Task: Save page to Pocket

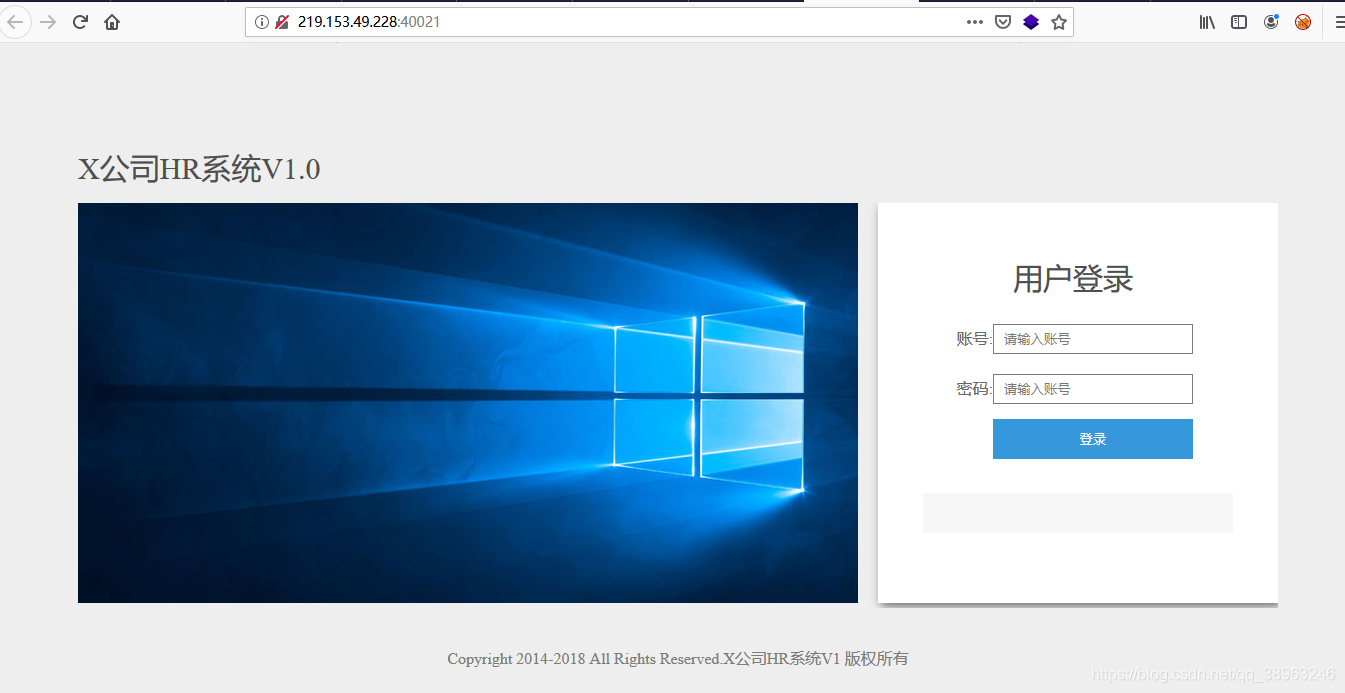Action: tap(1003, 22)
